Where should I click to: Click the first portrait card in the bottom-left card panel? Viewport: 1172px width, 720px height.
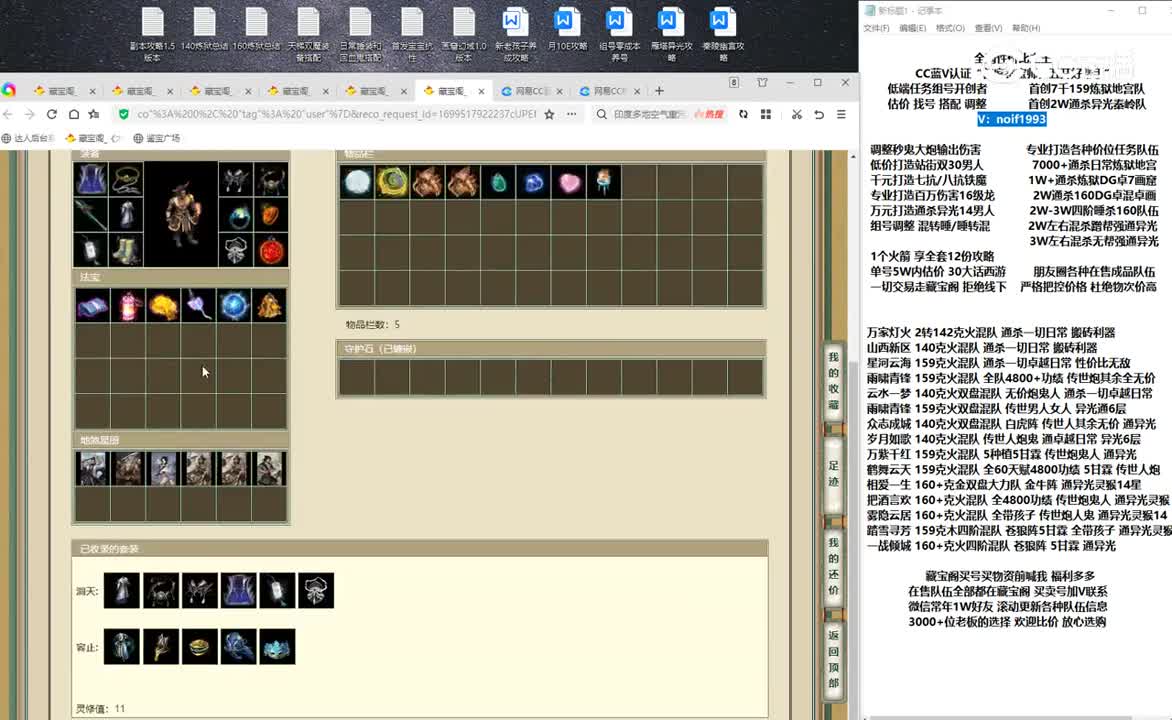(92, 469)
